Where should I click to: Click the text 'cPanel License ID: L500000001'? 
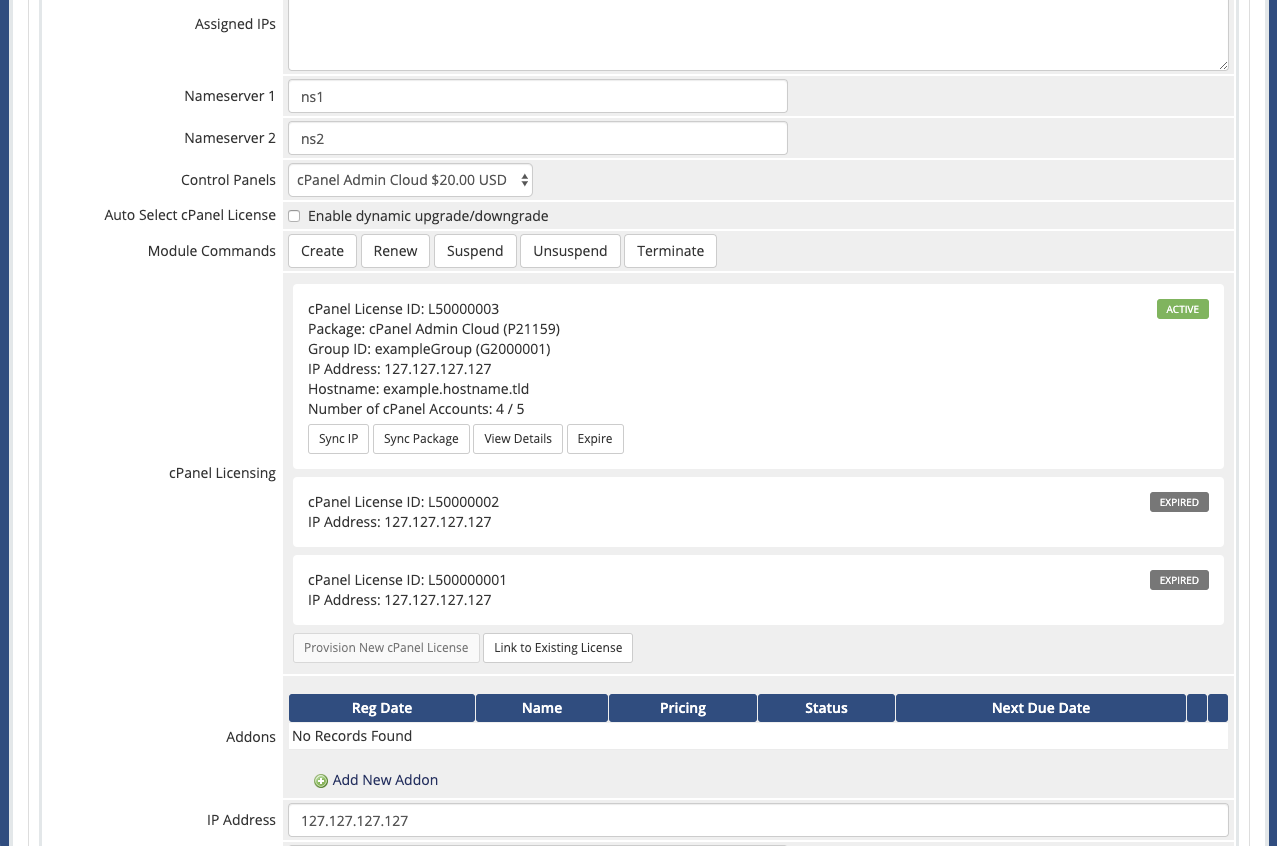(x=407, y=580)
